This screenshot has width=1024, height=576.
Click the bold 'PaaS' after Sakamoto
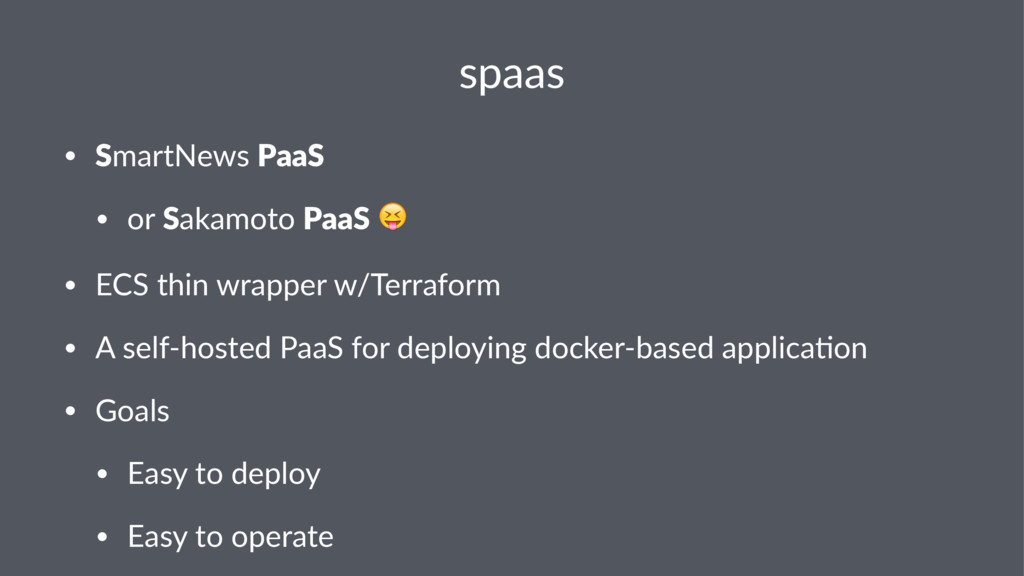[336, 218]
